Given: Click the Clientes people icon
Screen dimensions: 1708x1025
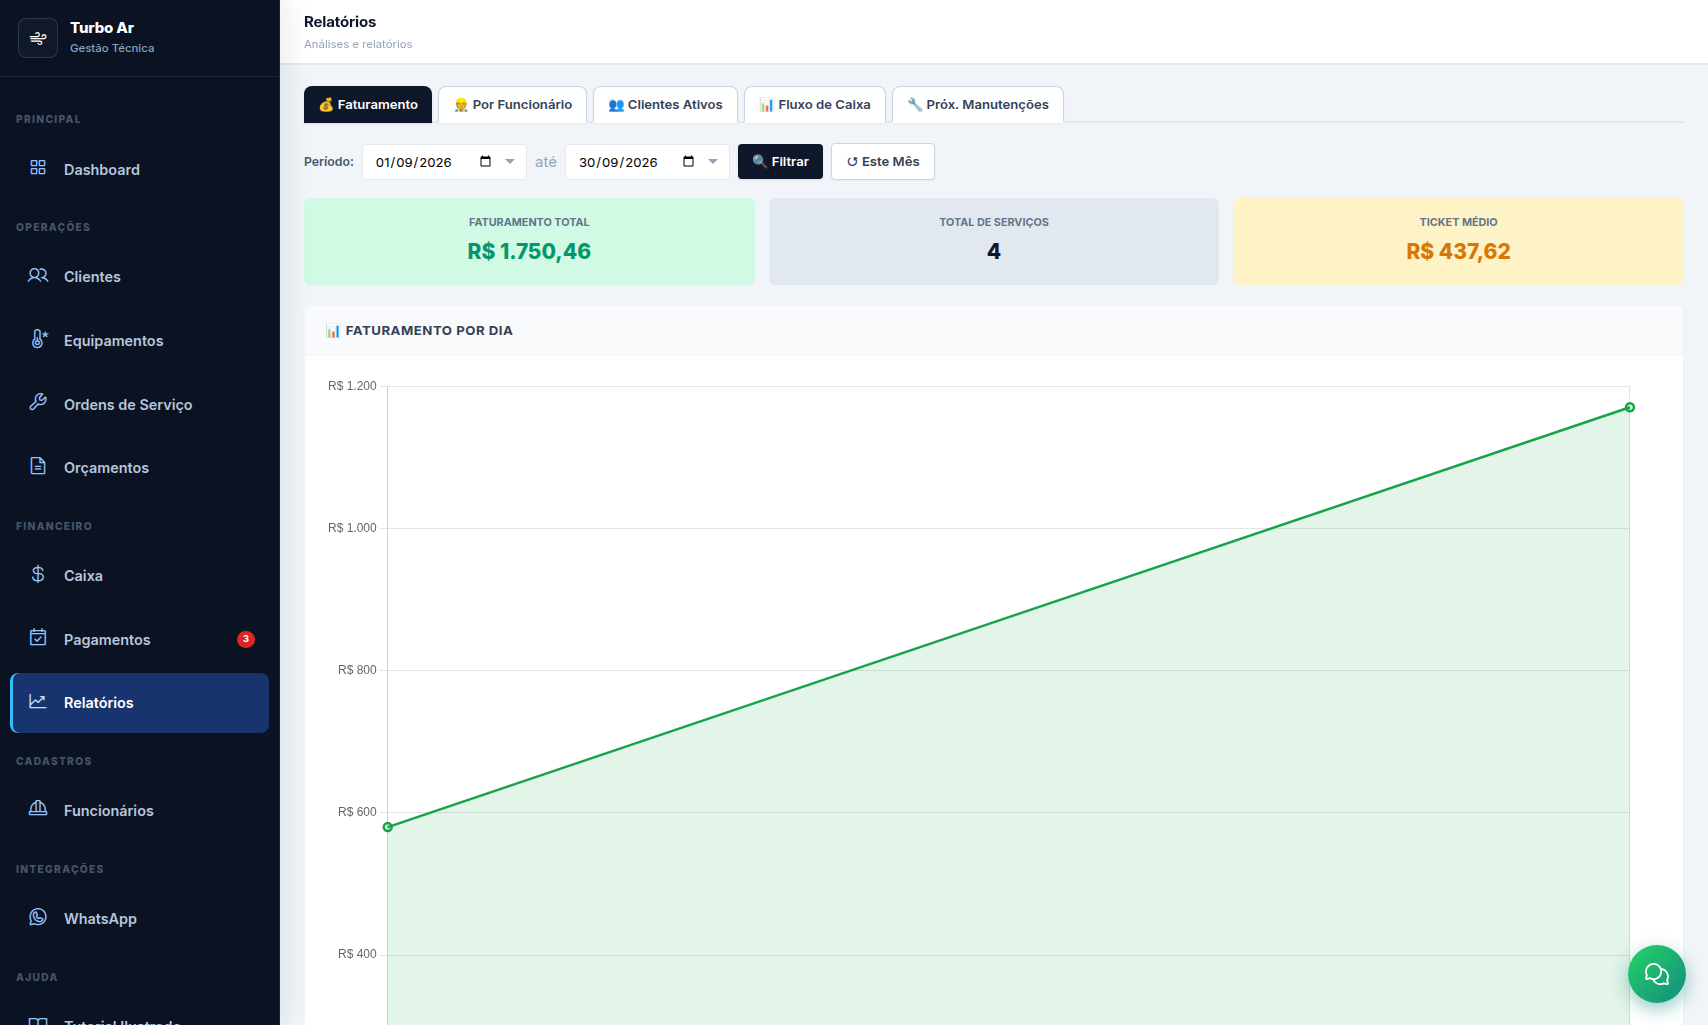Looking at the screenshot, I should pos(38,275).
